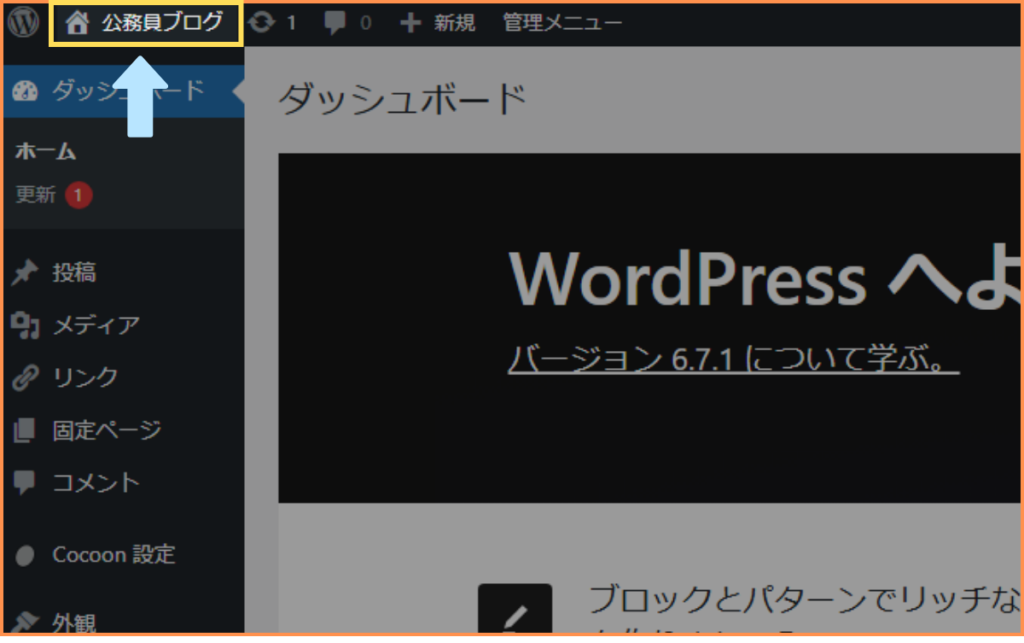This screenshot has height=643, width=1024.
Task: Open 更新 in the sidebar submenu
Action: tap(35, 195)
